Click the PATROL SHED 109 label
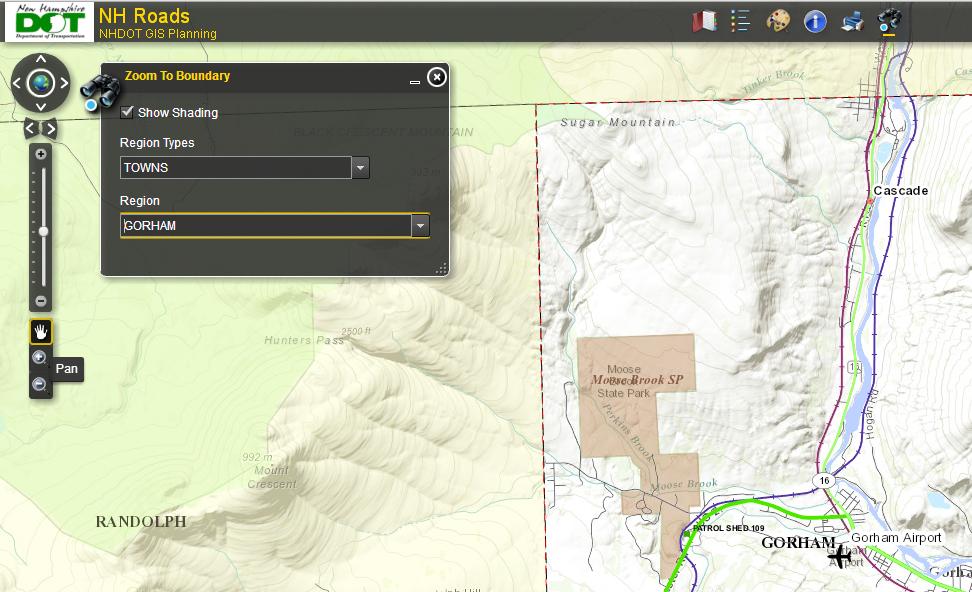Image resolution: width=972 pixels, height=592 pixels. 728,528
